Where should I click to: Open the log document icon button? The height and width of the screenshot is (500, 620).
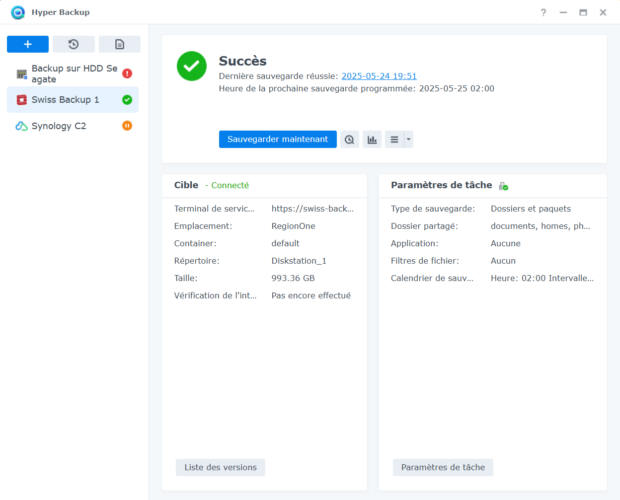tap(119, 44)
